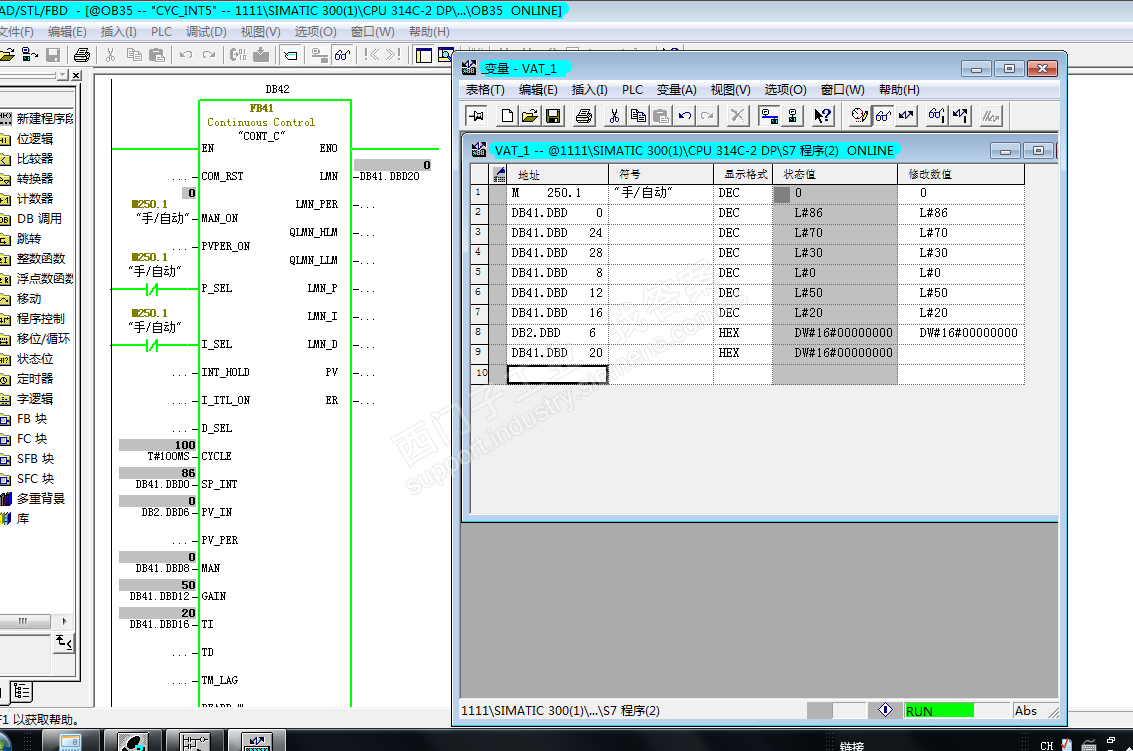
Task: Click the Undo arrow in VAT toolbar
Action: [x=685, y=116]
